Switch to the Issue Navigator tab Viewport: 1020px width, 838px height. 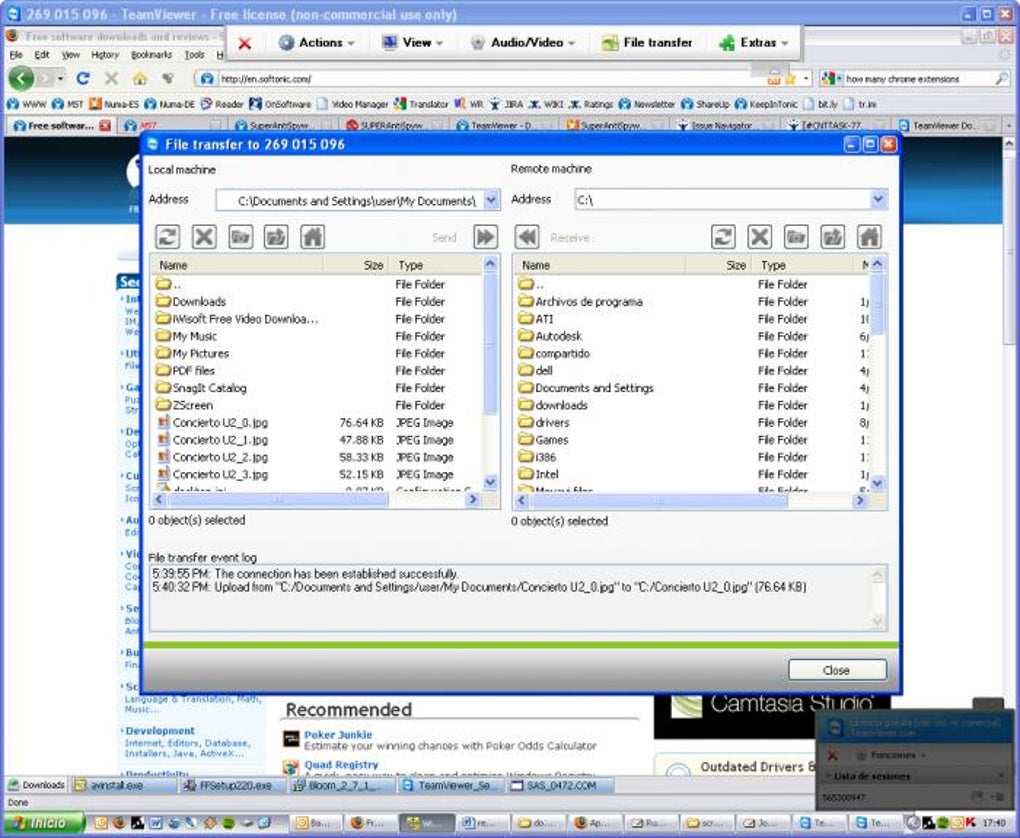(x=720, y=126)
